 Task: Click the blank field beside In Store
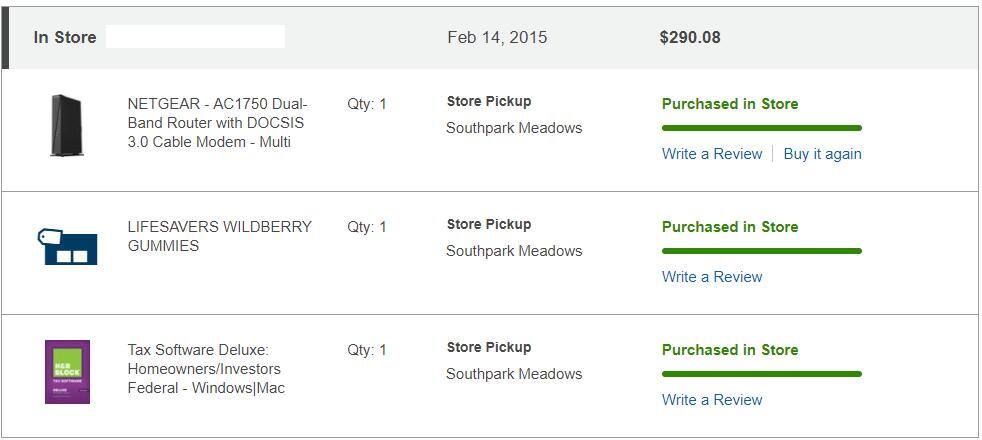click(195, 37)
